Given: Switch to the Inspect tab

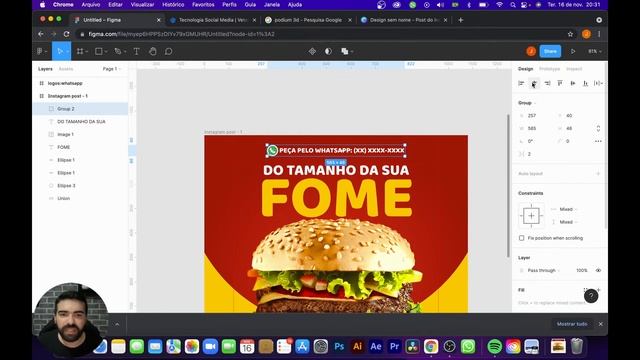Looking at the screenshot, I should [574, 69].
